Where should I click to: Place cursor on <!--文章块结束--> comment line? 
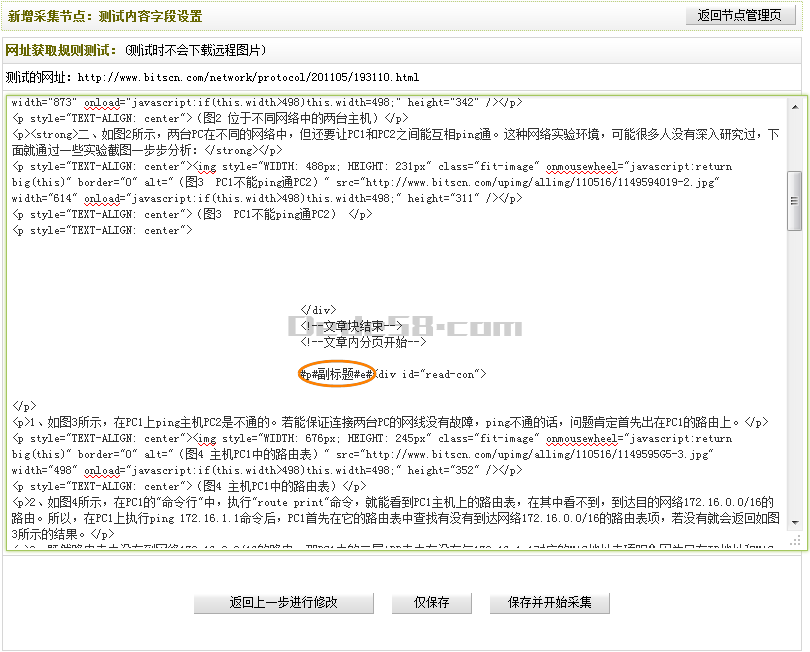tap(350, 326)
